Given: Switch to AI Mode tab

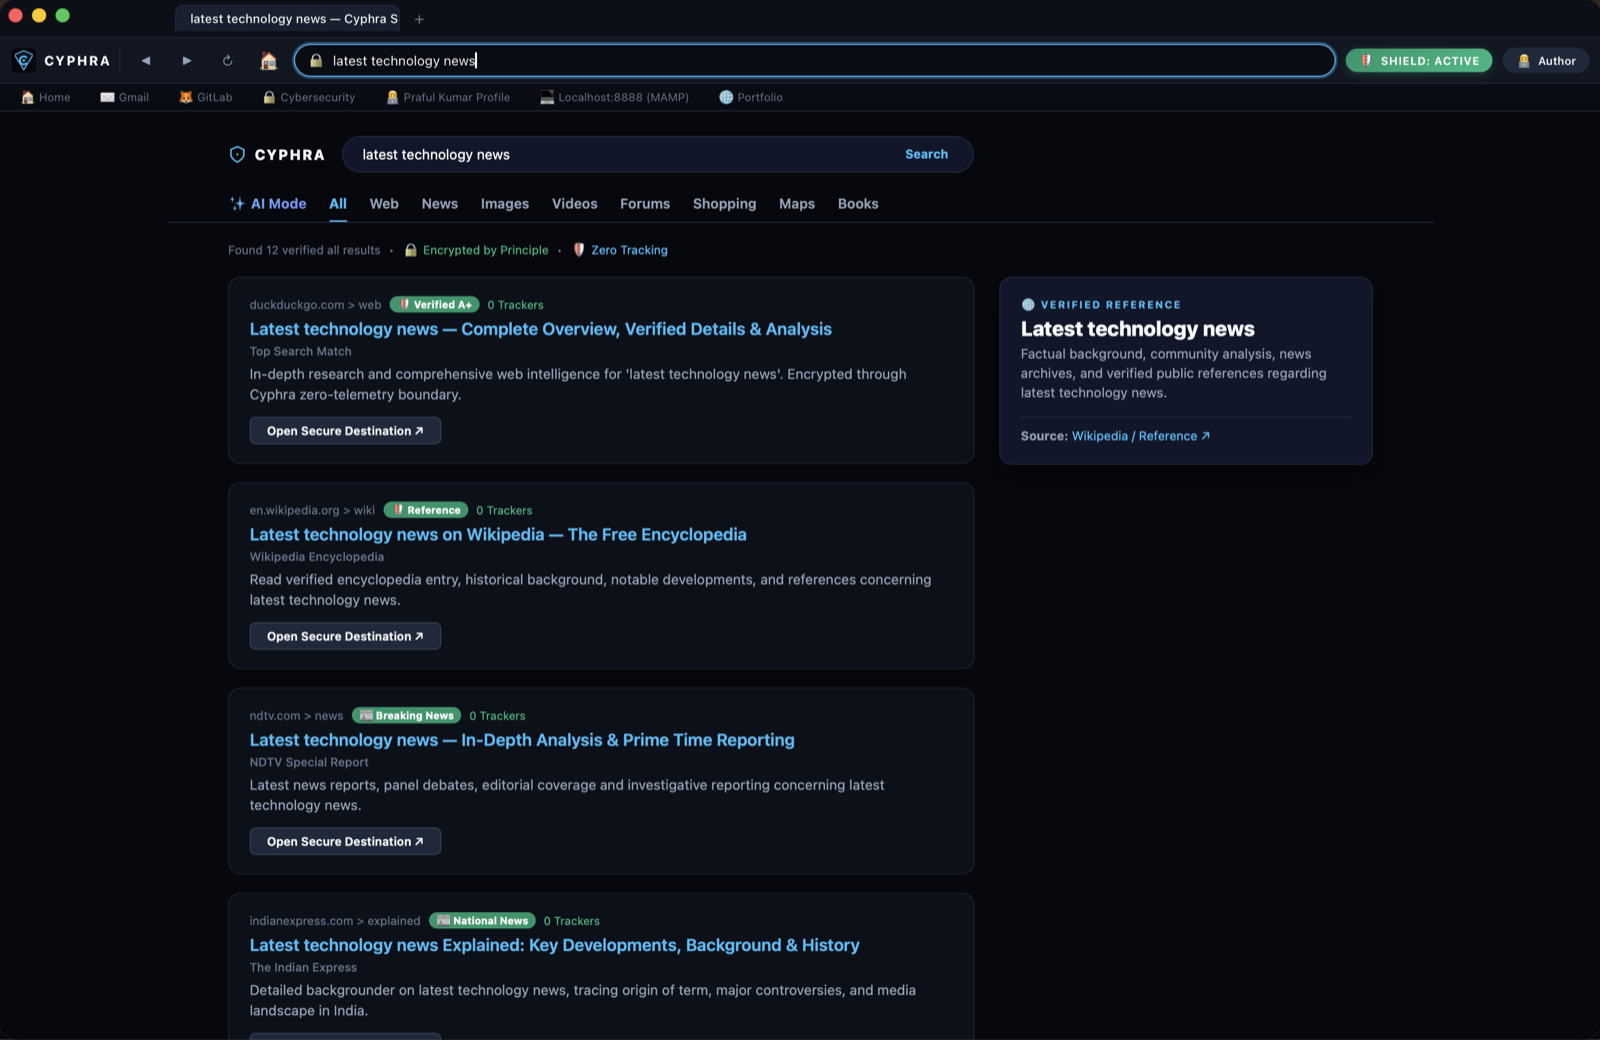Looking at the screenshot, I should click(x=268, y=203).
